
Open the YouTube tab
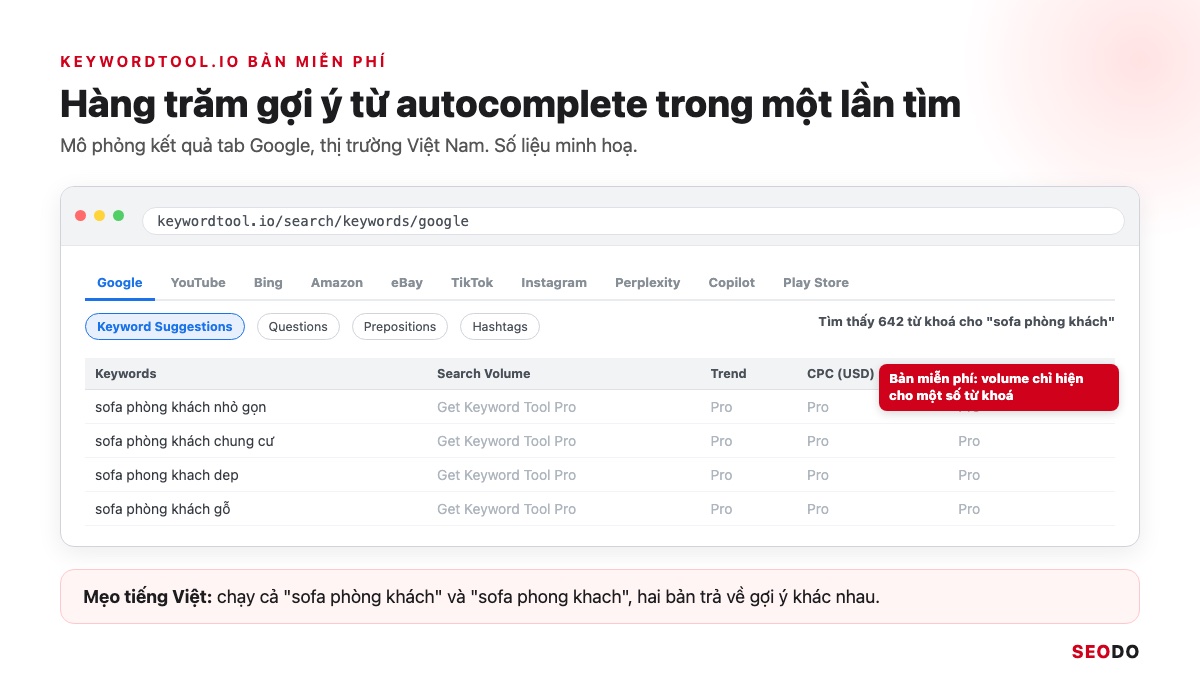coord(198,283)
